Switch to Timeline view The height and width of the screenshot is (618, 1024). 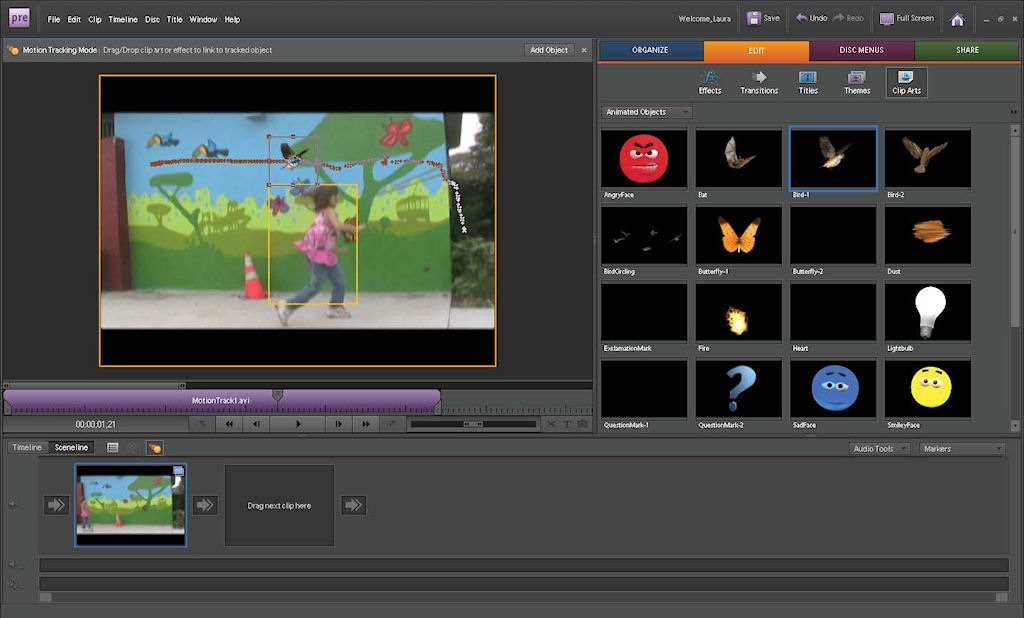(26, 448)
